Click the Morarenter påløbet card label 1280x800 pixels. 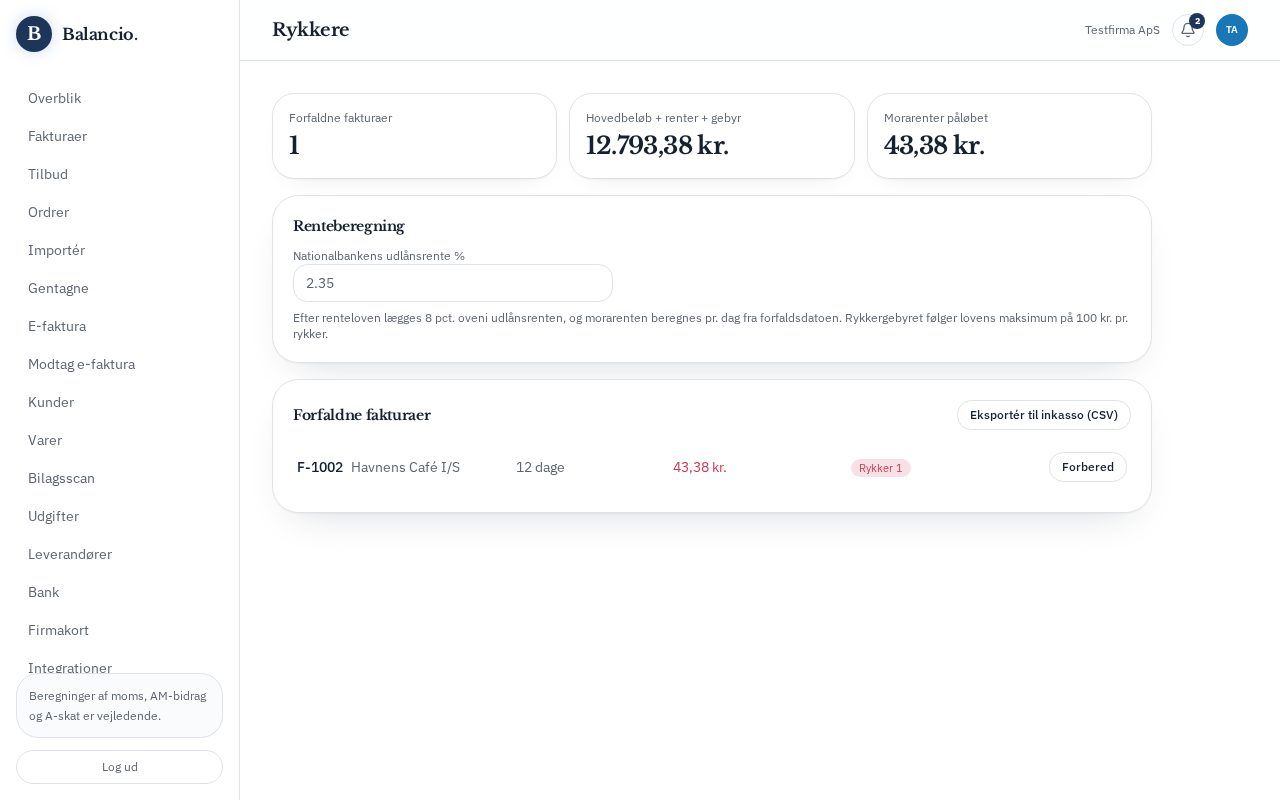936,118
